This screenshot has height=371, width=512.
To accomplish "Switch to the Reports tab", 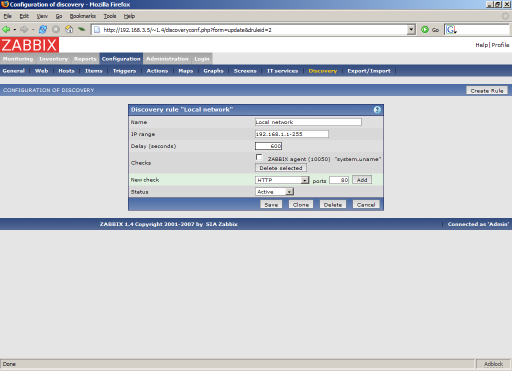I will point(85,59).
